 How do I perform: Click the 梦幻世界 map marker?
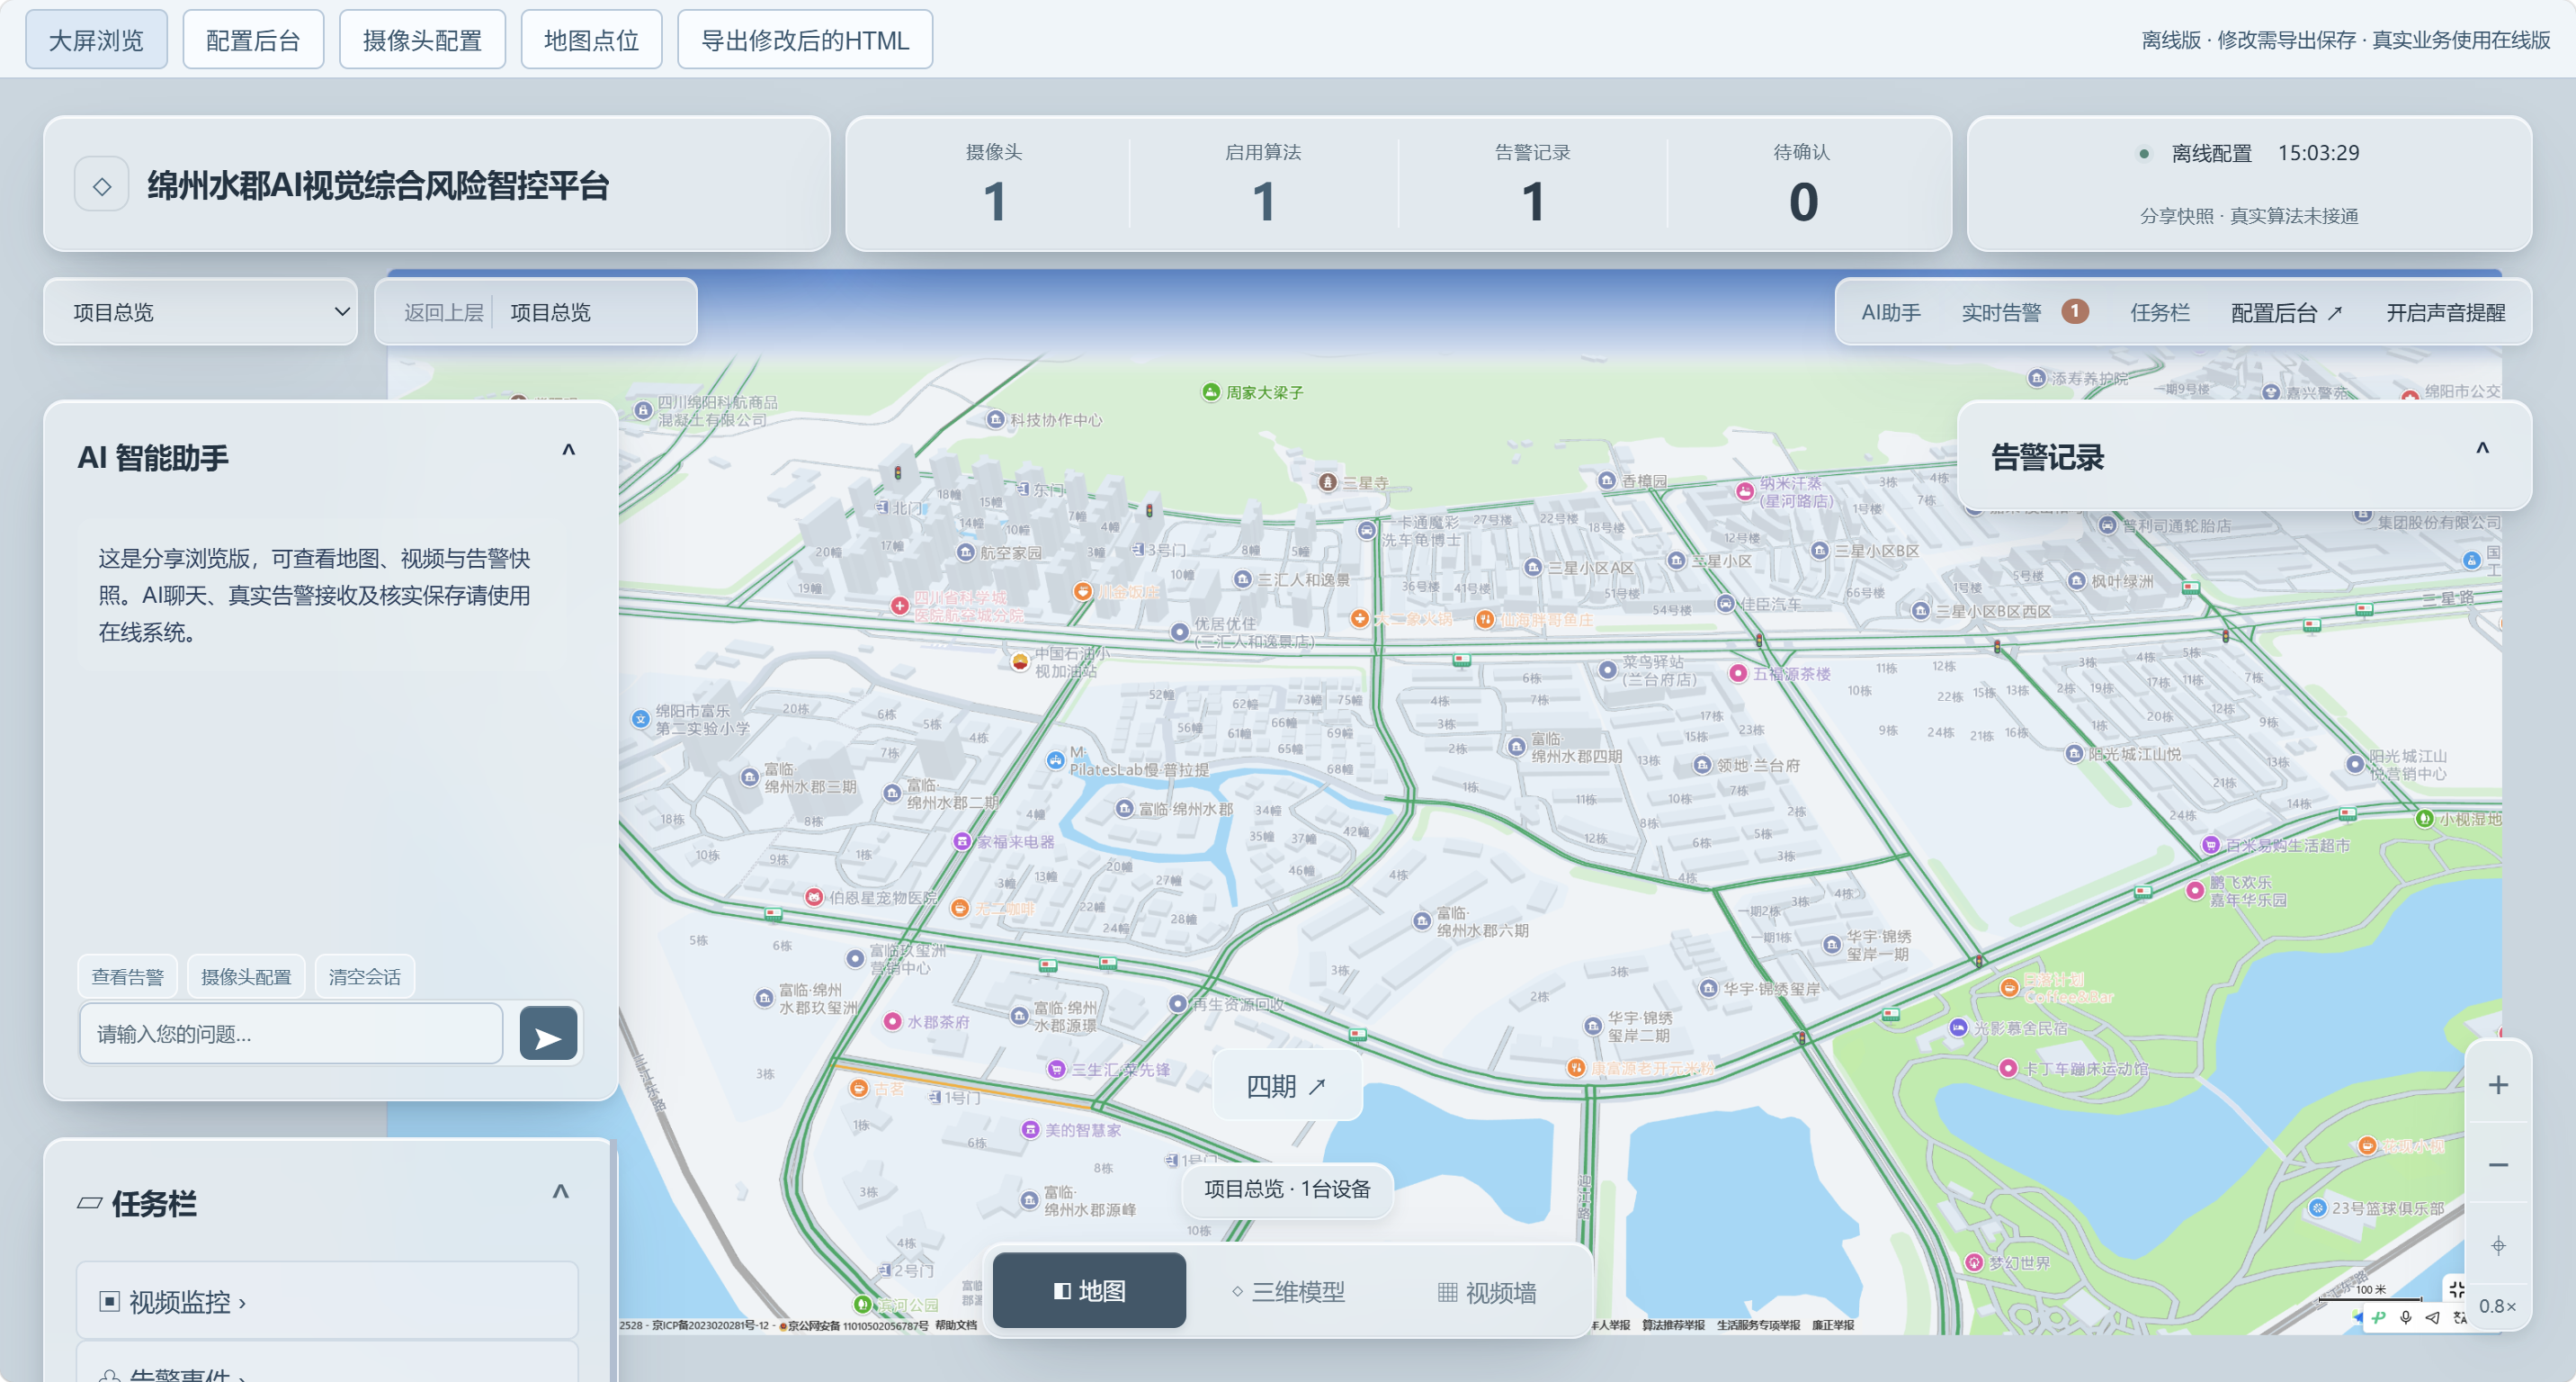point(1973,1263)
